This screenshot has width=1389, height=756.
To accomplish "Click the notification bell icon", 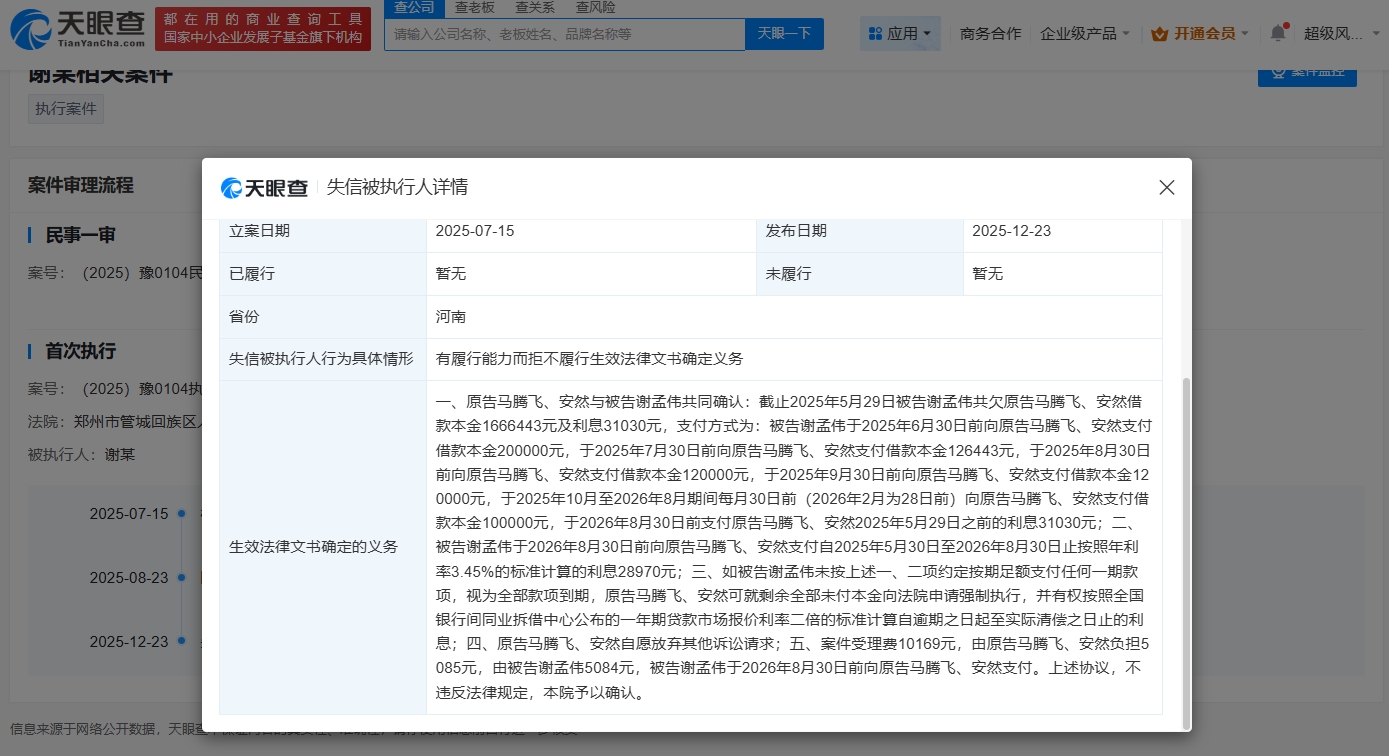I will (x=1277, y=33).
